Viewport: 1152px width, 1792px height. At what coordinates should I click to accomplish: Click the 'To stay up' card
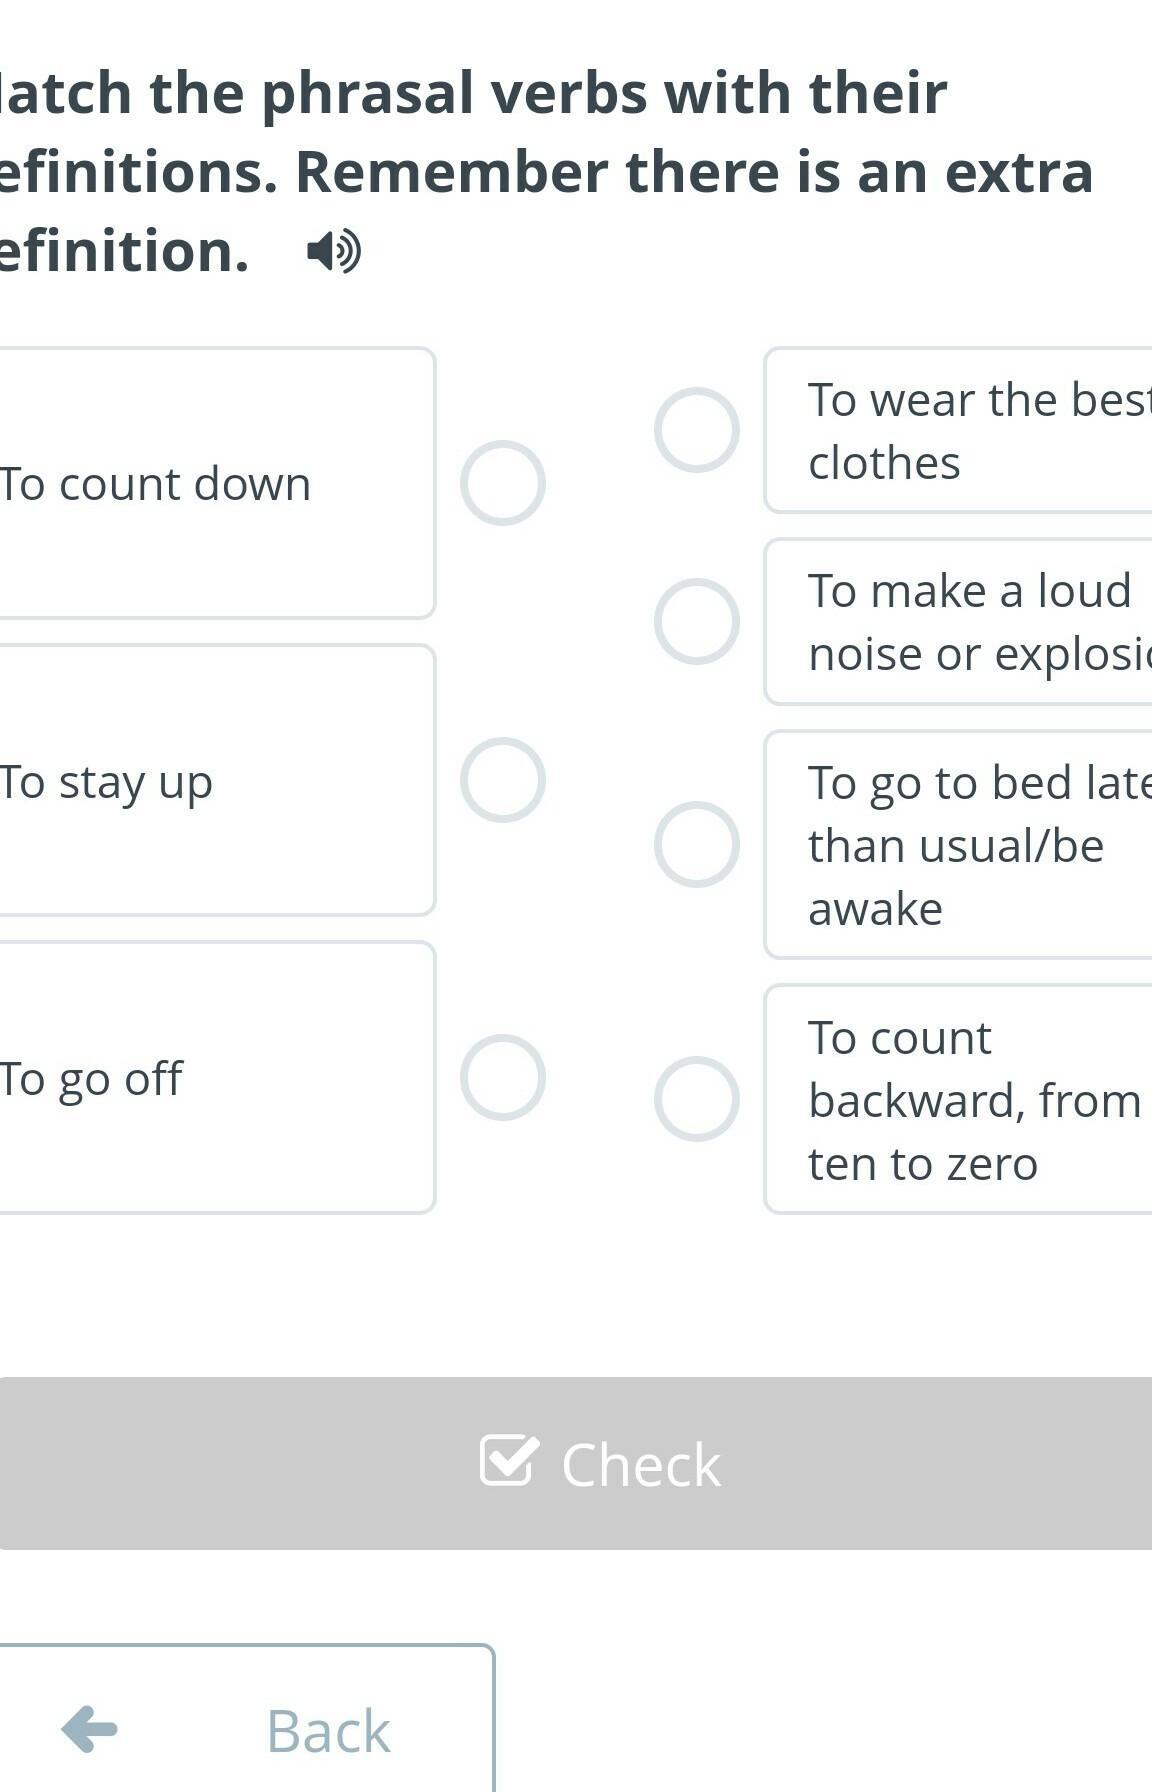pos(217,780)
